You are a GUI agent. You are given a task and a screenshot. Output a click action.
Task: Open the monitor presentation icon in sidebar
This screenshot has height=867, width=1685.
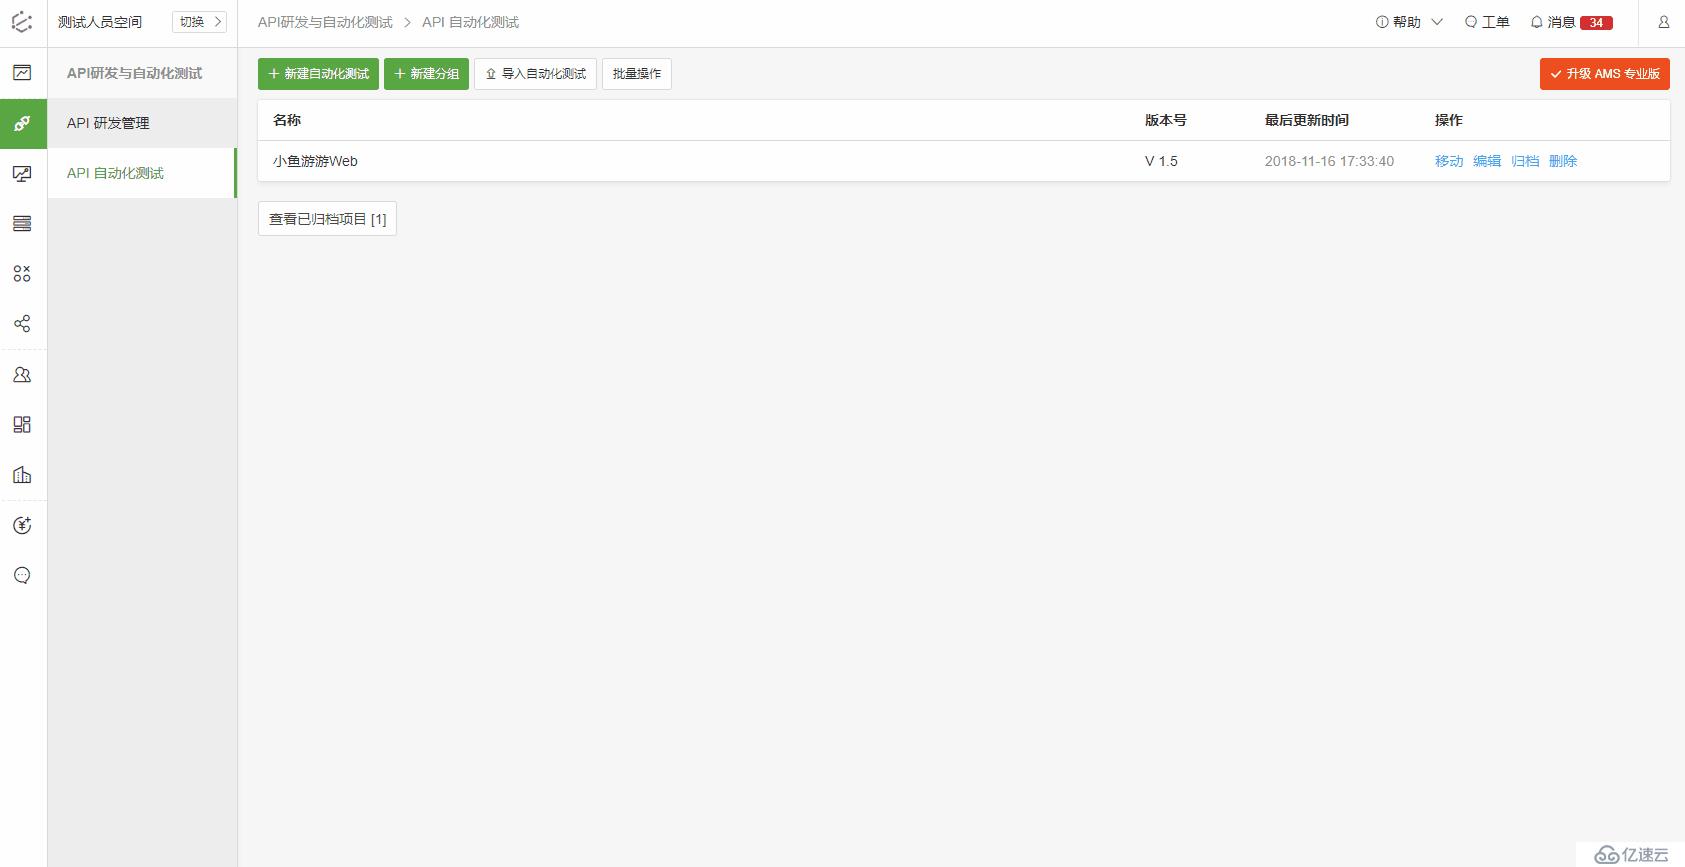pyautogui.click(x=22, y=174)
